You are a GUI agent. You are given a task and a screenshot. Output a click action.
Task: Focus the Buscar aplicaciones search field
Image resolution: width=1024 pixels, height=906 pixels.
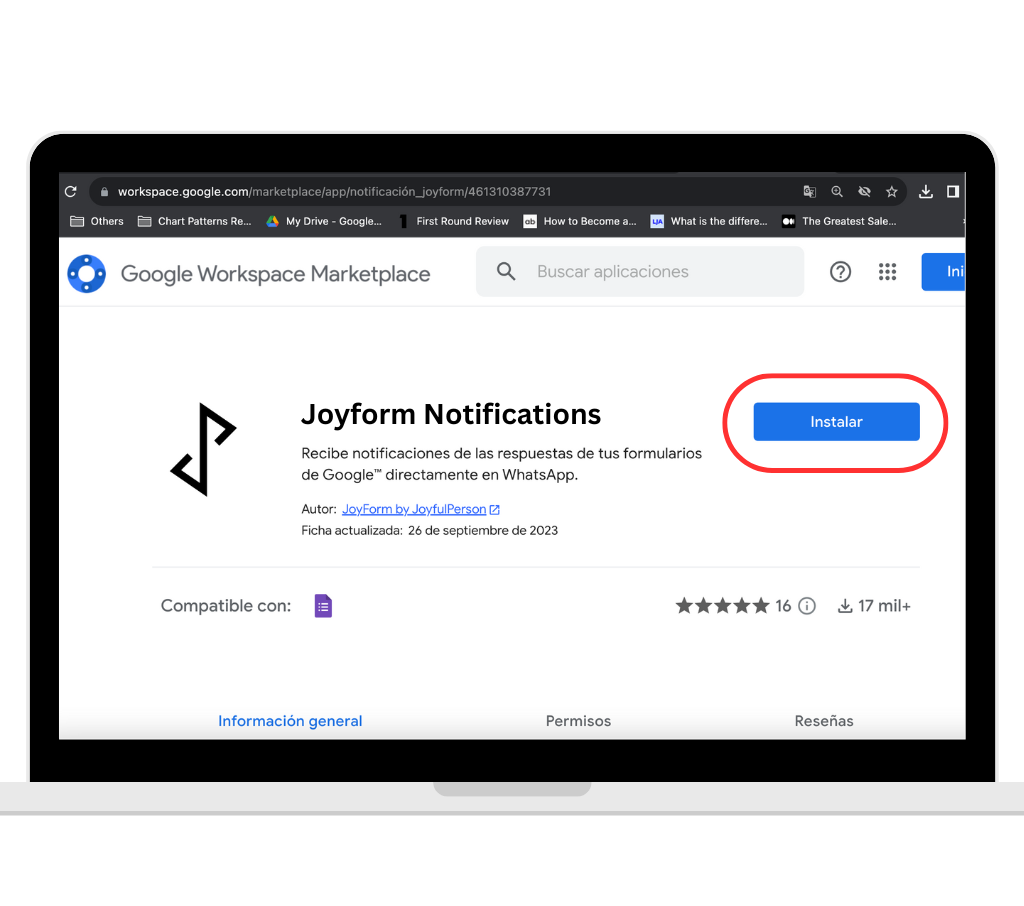click(x=640, y=271)
